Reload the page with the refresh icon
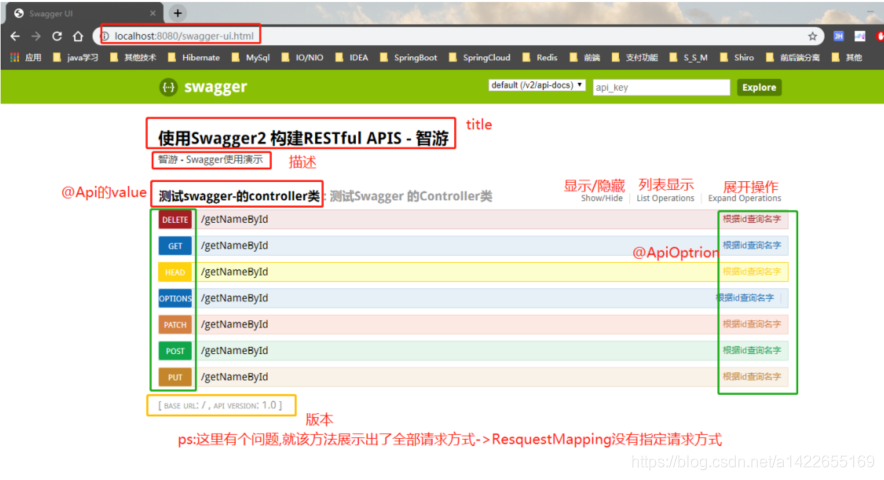 pos(57,36)
